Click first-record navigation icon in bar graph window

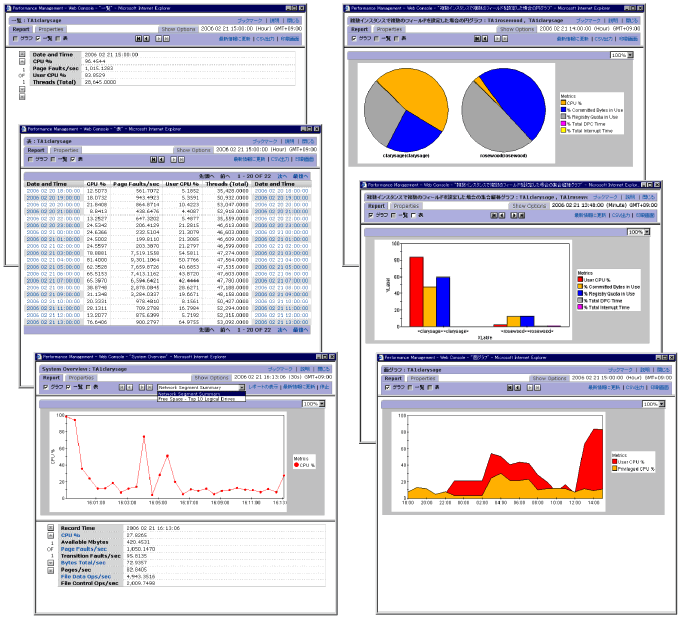click(x=494, y=215)
